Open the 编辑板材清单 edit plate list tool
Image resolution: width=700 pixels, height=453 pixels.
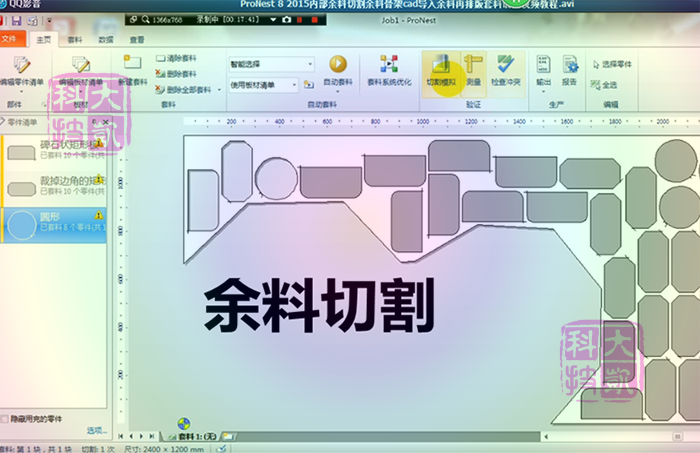pos(81,71)
